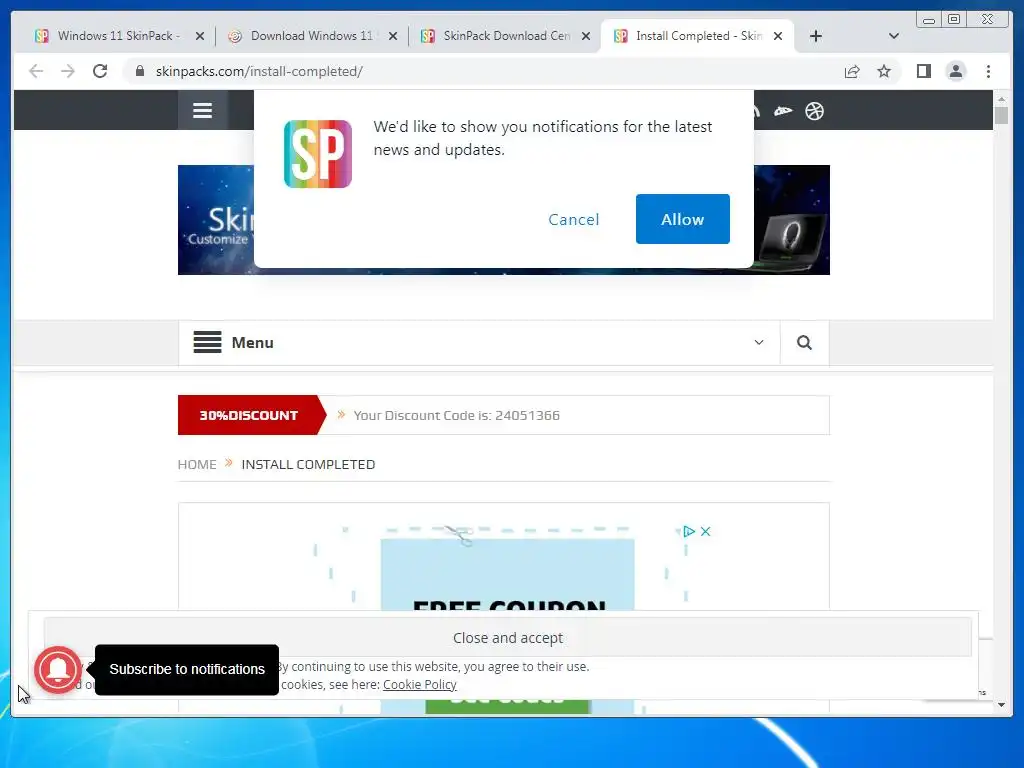Image resolution: width=1024 pixels, height=768 pixels.
Task: Click the AdChoices triangle icon on the ad
Action: (x=688, y=532)
